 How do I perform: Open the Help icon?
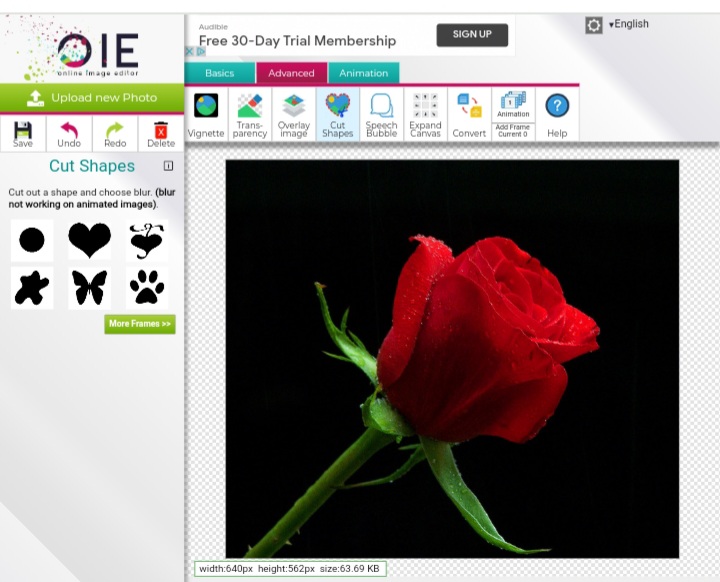click(x=557, y=115)
